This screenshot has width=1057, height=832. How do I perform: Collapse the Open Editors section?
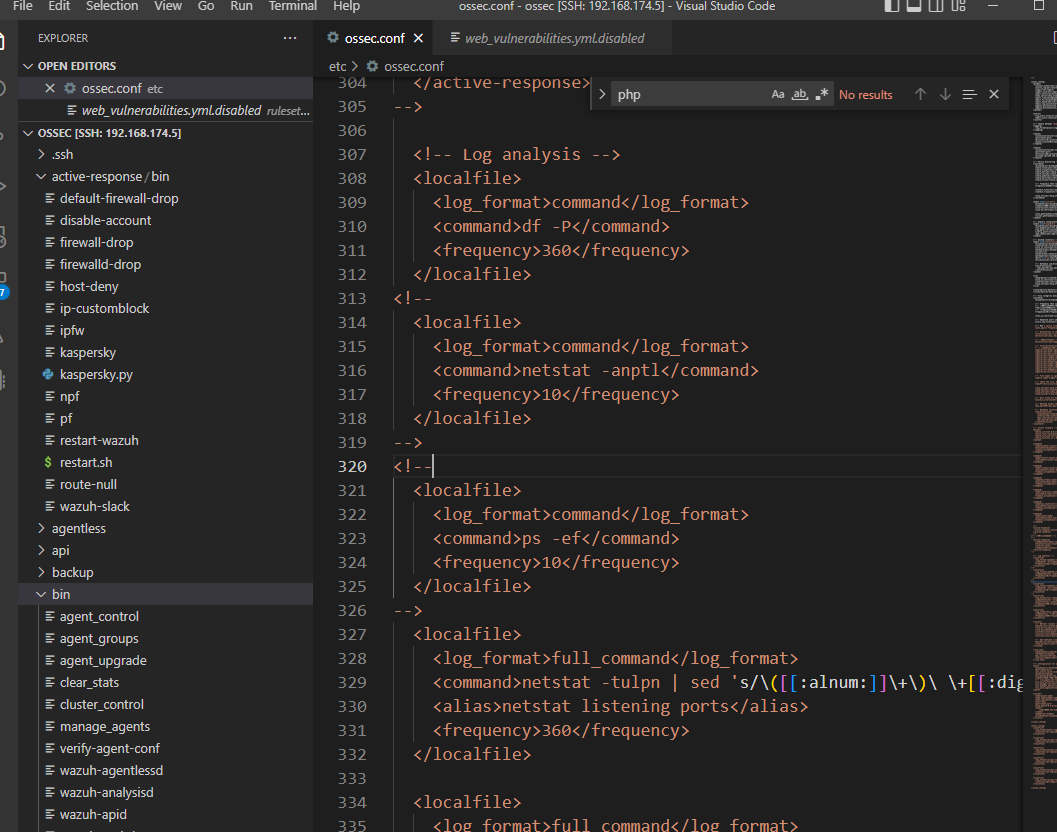point(28,66)
